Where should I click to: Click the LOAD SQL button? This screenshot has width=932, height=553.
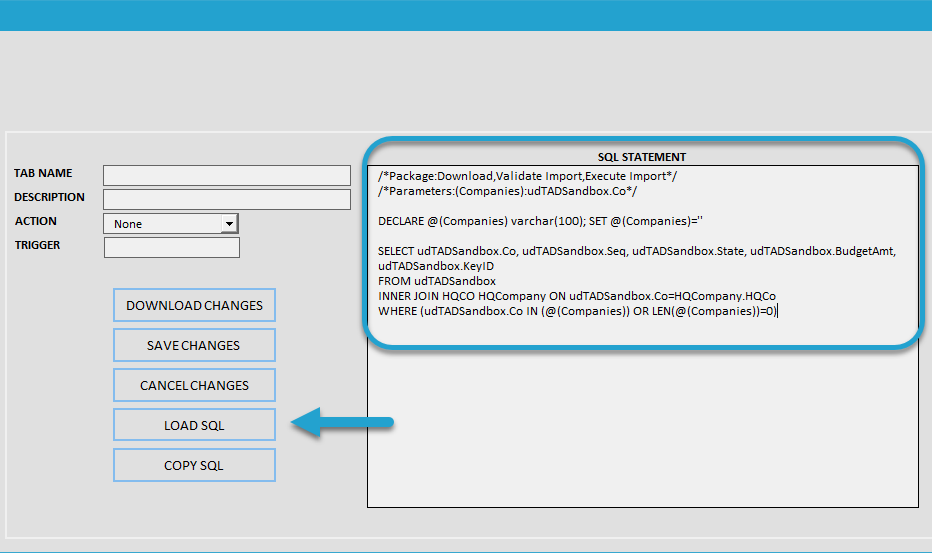(x=194, y=425)
